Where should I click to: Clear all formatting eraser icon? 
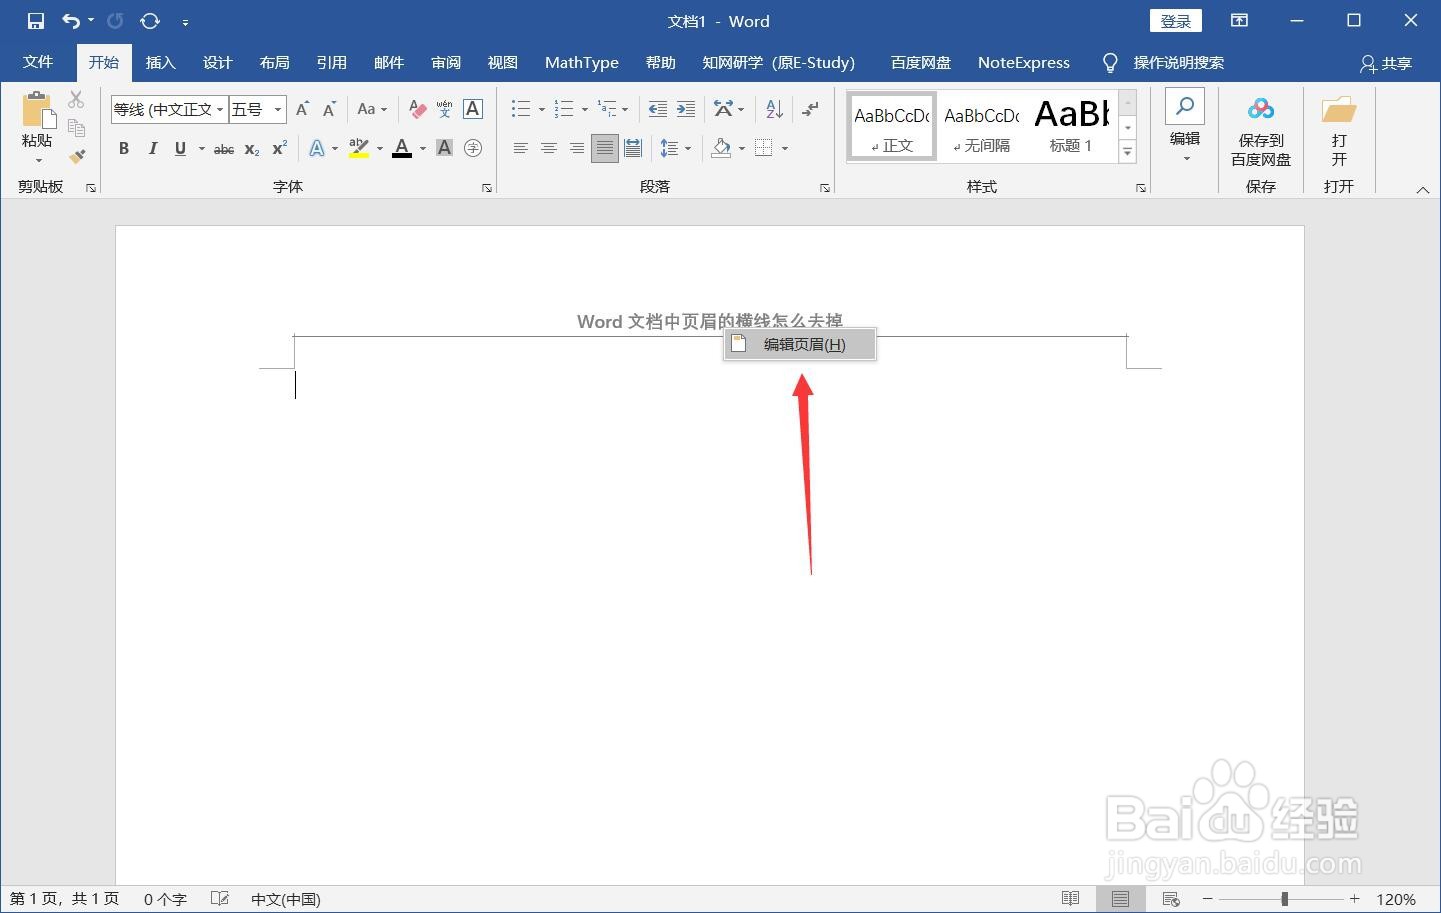tap(417, 109)
